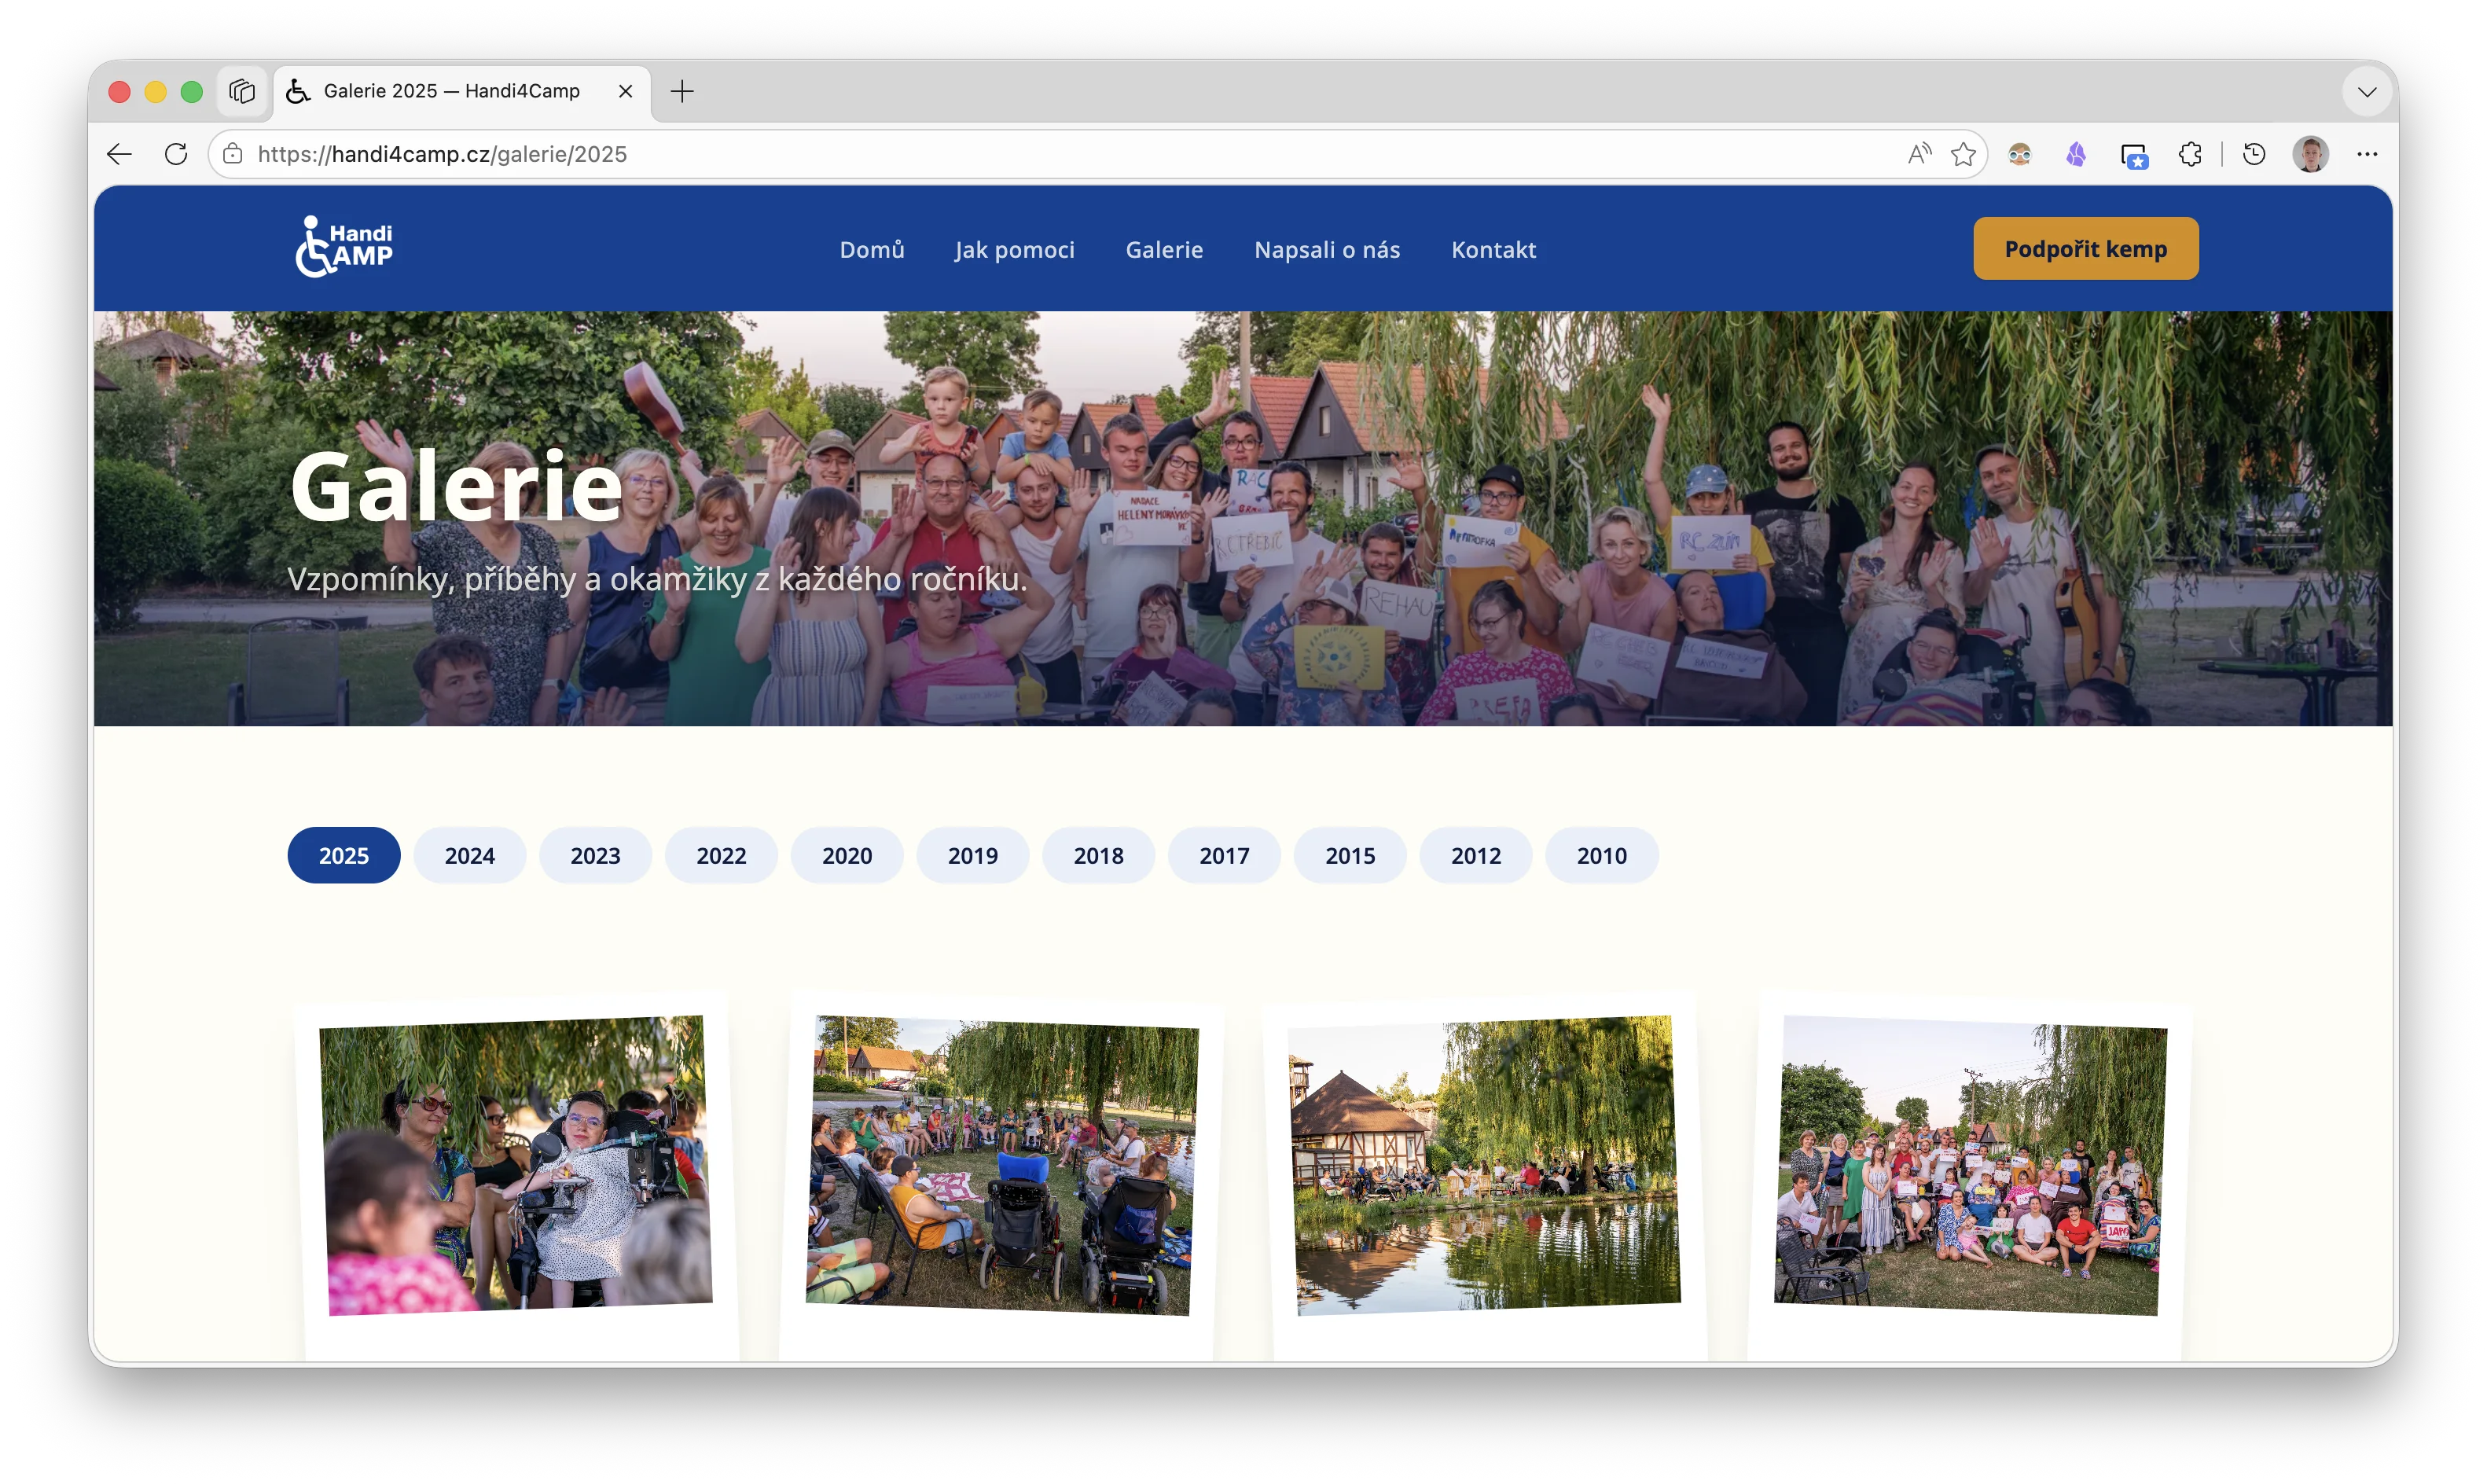Click the Handi4Camp logo in the header

point(344,247)
